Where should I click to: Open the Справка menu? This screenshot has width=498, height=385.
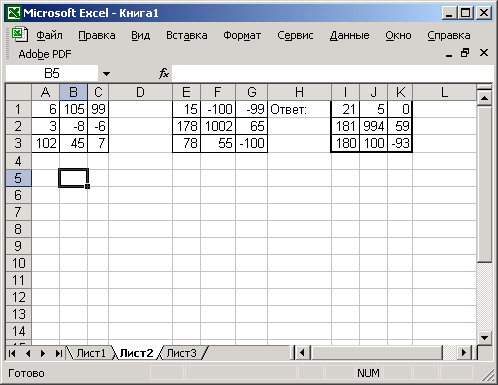(x=449, y=35)
